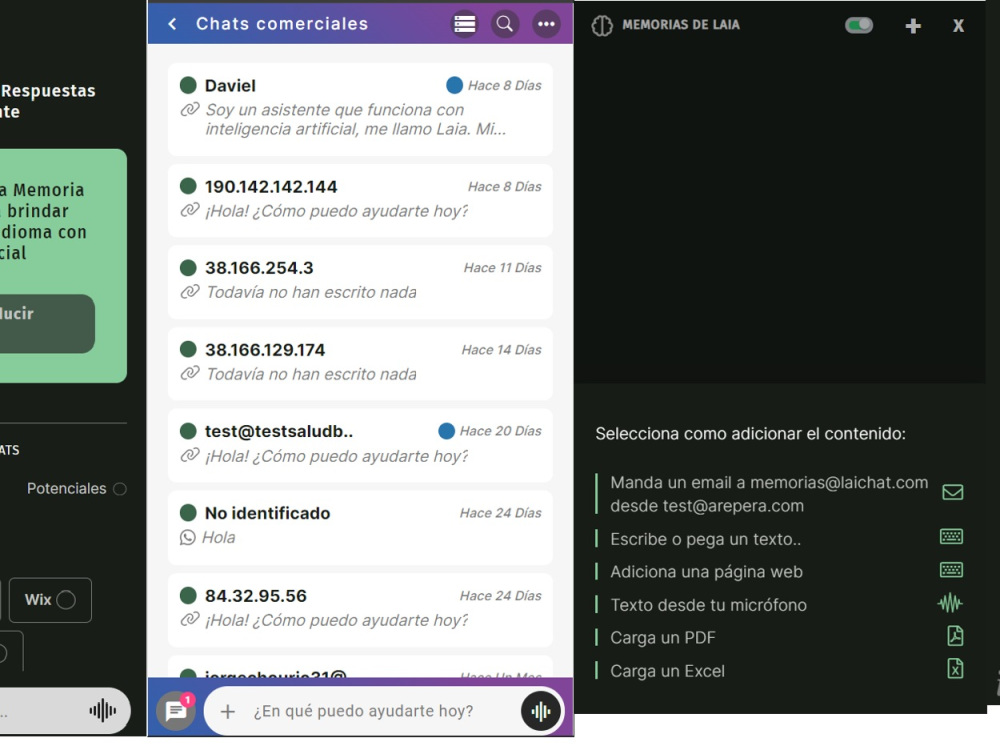Click the waveform icon for microphone text
This screenshot has width=1000, height=750.
pyautogui.click(x=950, y=603)
